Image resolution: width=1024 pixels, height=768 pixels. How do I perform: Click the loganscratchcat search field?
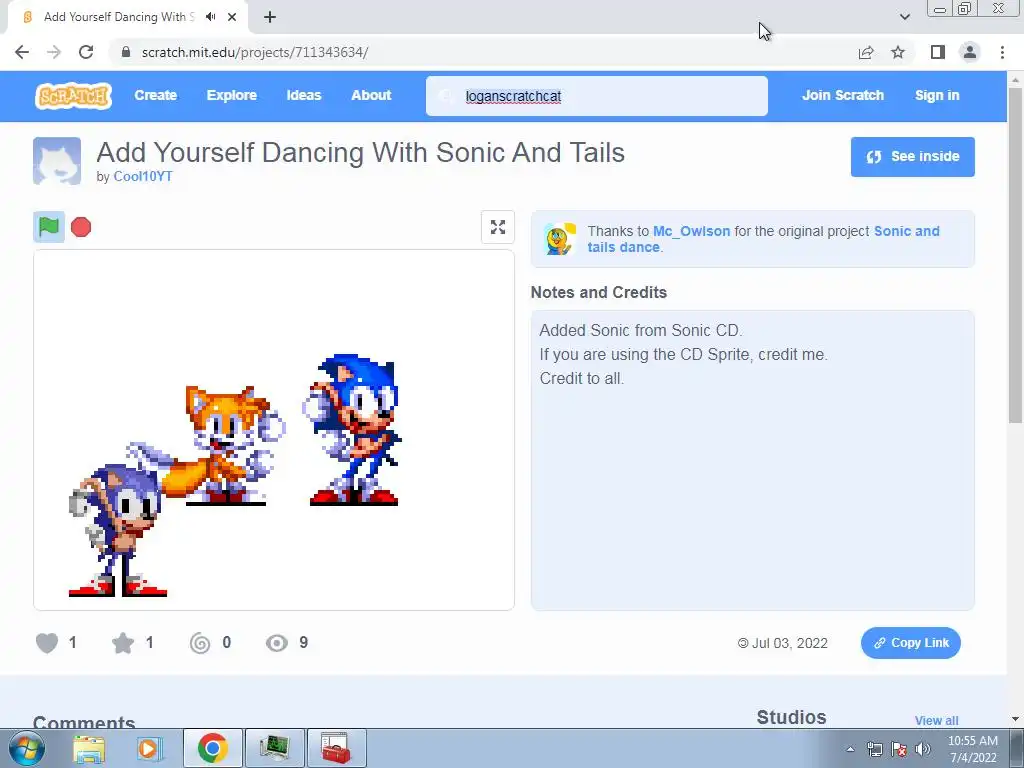click(x=597, y=96)
